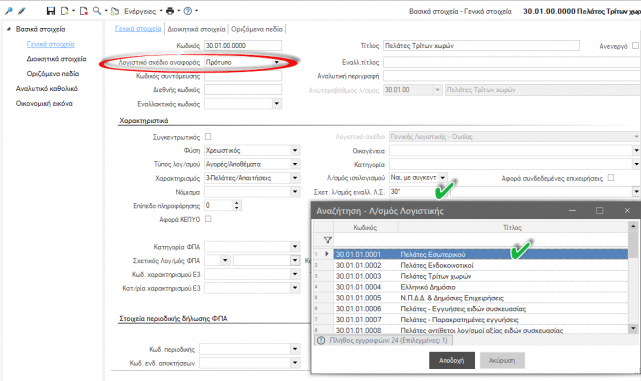Select row Ν.Π.Δ.Δ. & Δημόσιες Επιχειρήσεις
The height and width of the screenshot is (381, 641).
pos(480,298)
